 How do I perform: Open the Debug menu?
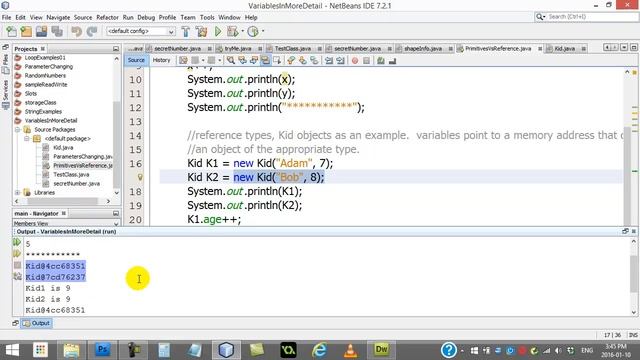[146, 18]
